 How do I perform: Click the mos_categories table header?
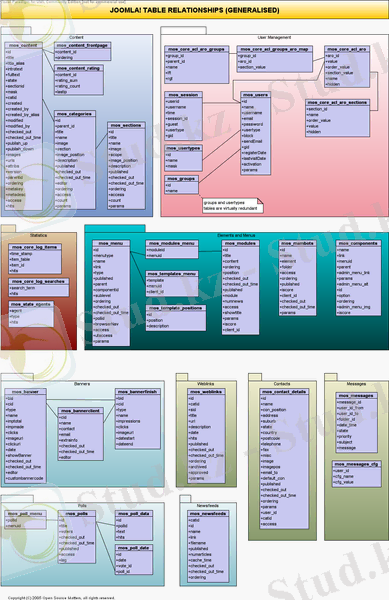(x=75, y=114)
